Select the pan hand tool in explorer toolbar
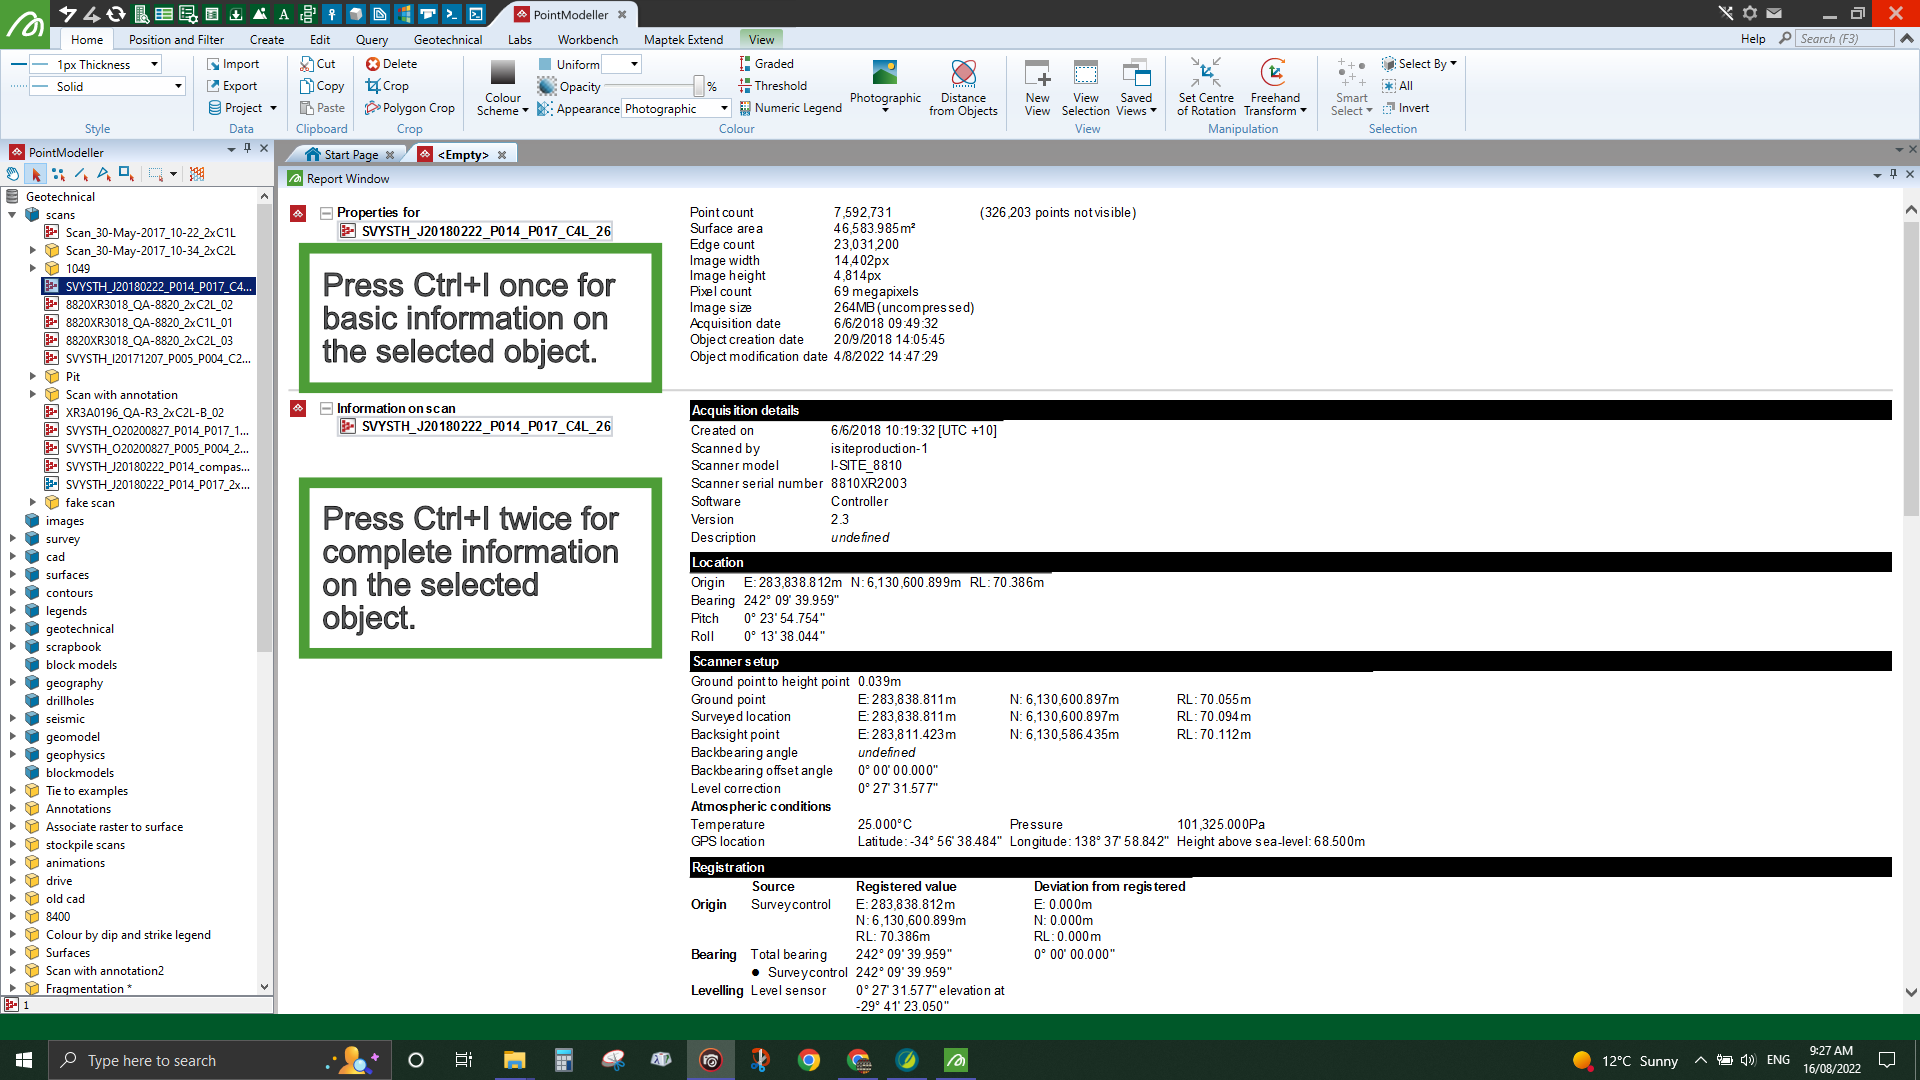The width and height of the screenshot is (1920, 1080). (x=13, y=174)
